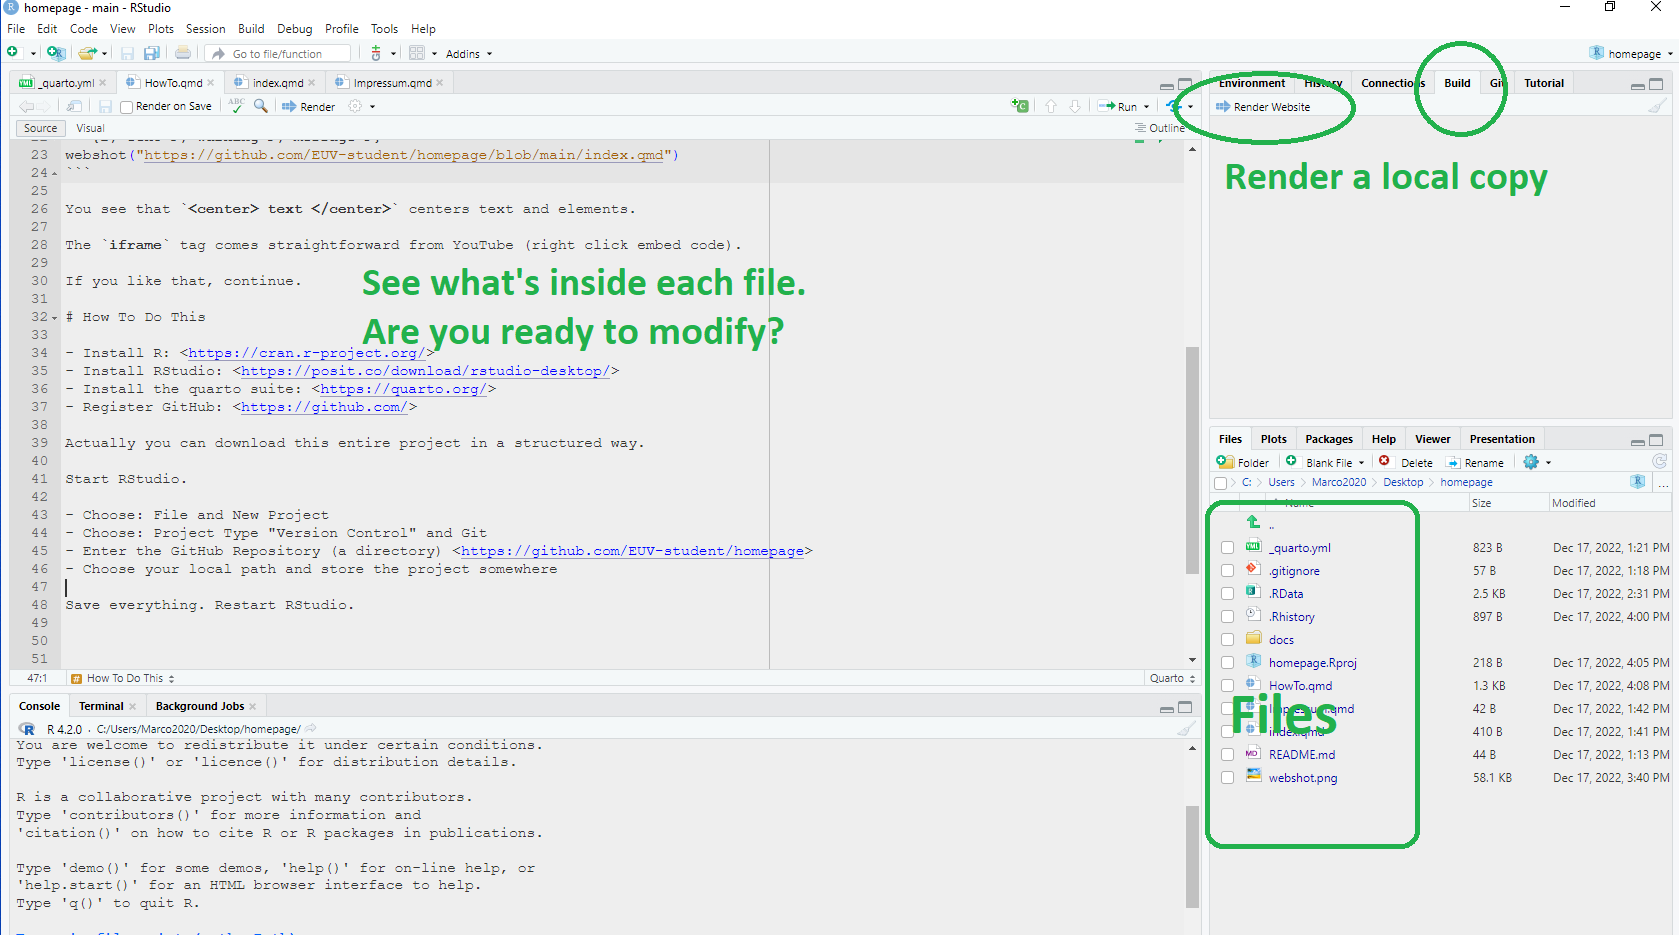This screenshot has width=1679, height=935.
Task: Open recent files dropdown arrow
Action: point(104,54)
